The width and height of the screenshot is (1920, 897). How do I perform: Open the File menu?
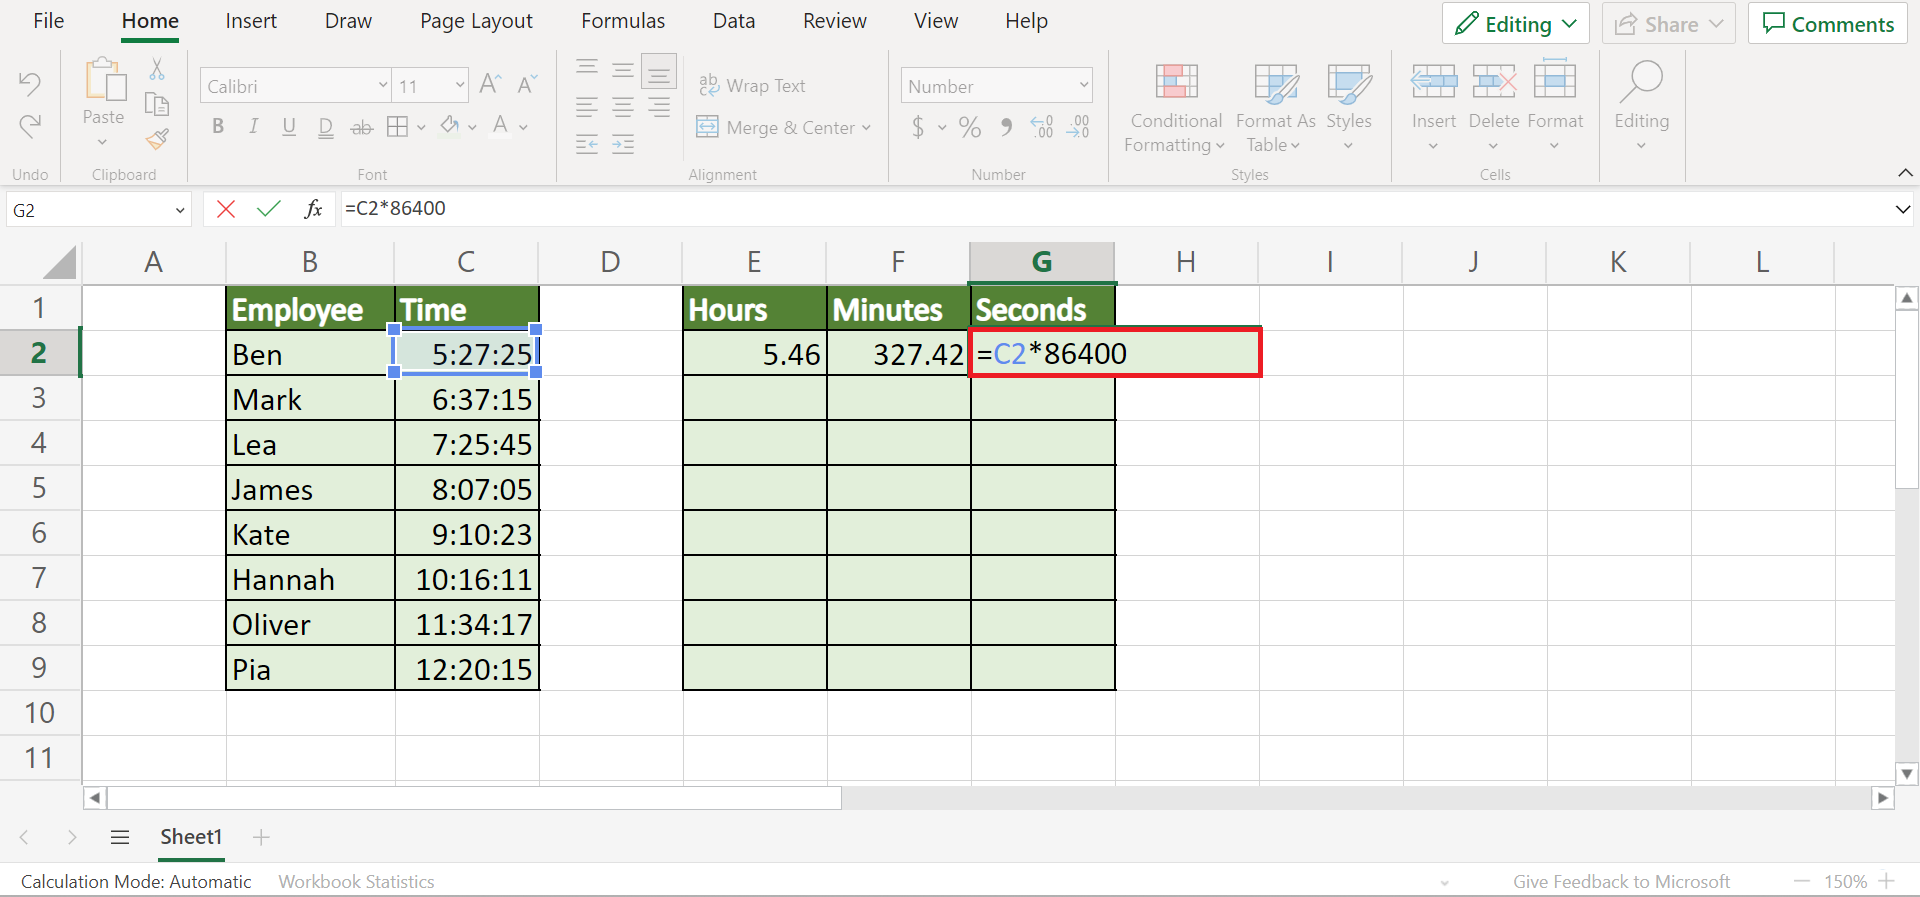[x=48, y=21]
